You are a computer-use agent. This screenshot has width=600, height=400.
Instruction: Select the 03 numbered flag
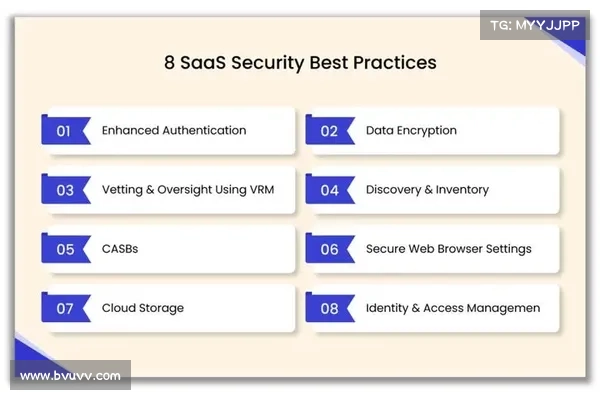pos(66,189)
